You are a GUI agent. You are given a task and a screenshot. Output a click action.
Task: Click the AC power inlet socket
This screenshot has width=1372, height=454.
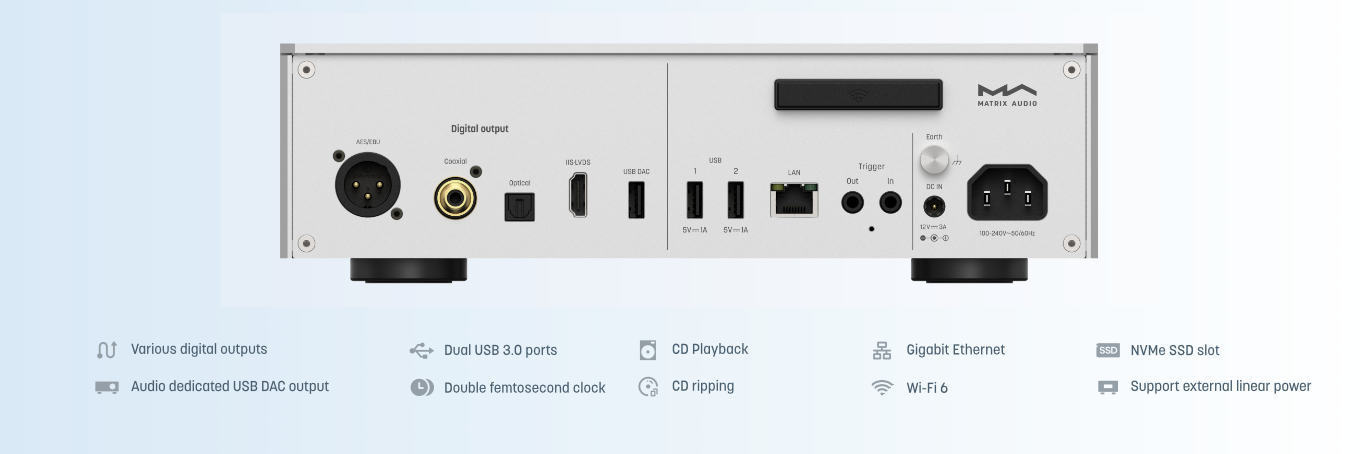pyautogui.click(x=1007, y=193)
